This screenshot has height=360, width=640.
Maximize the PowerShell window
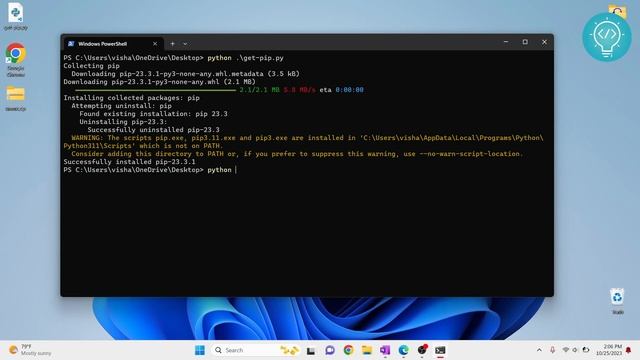(525, 42)
